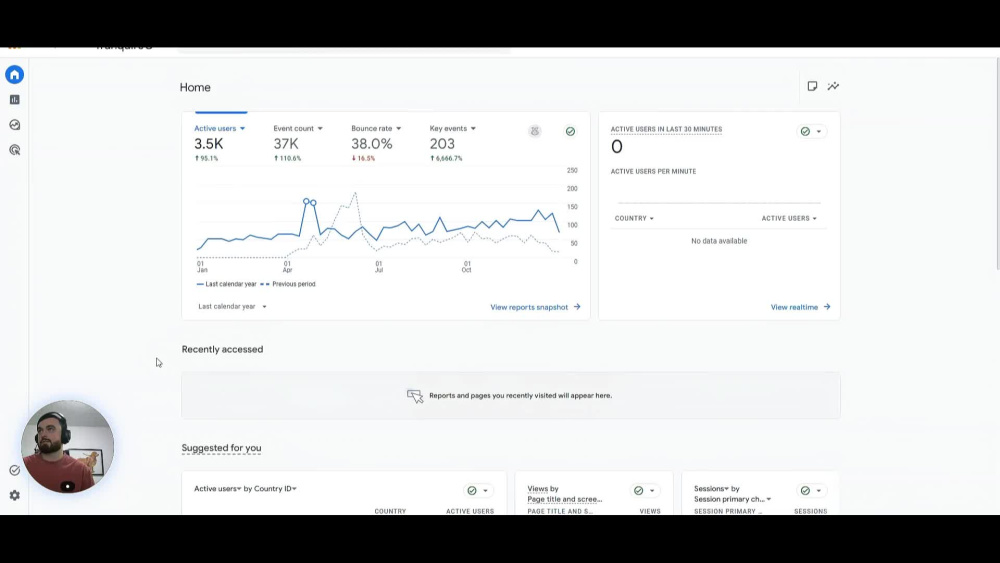Click the green data quality check on overview card

click(x=570, y=131)
